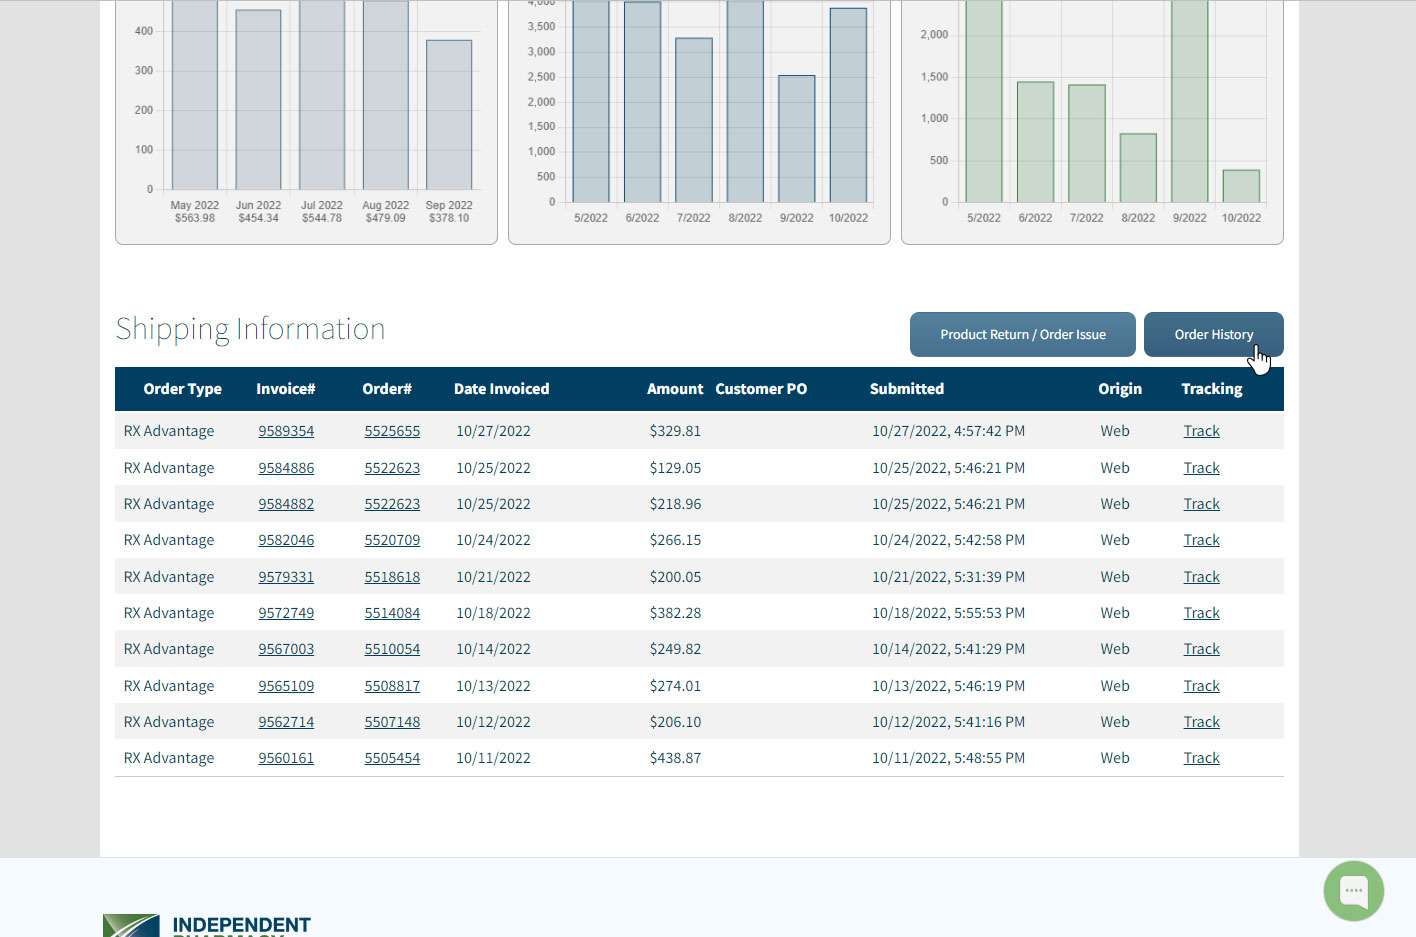The width and height of the screenshot is (1416, 937).
Task: View order 5520709
Action: point(392,540)
